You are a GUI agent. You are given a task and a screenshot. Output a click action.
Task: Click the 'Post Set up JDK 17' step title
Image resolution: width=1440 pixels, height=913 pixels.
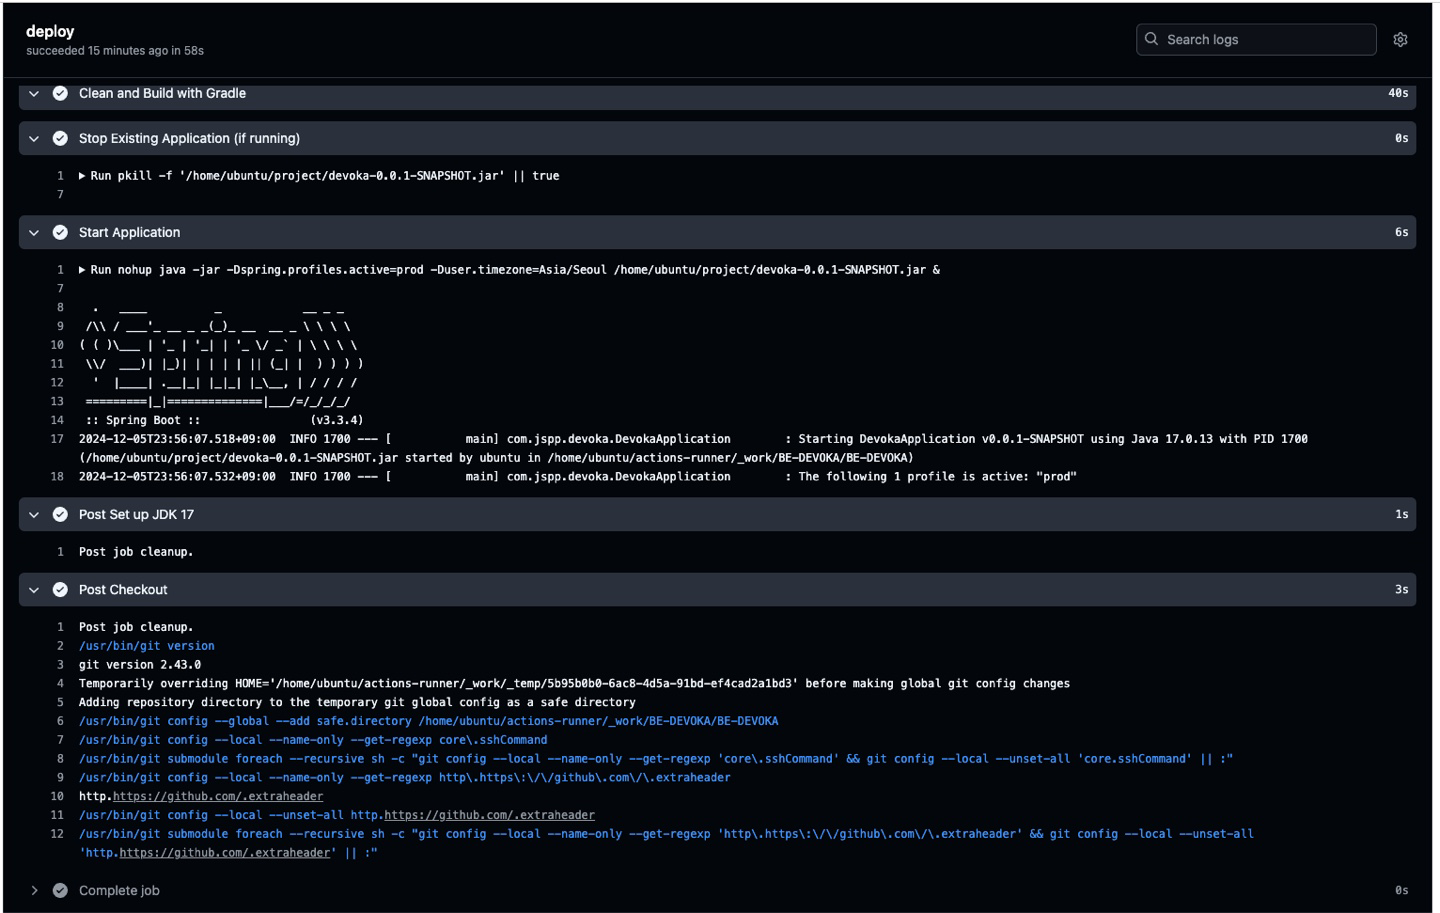click(136, 514)
